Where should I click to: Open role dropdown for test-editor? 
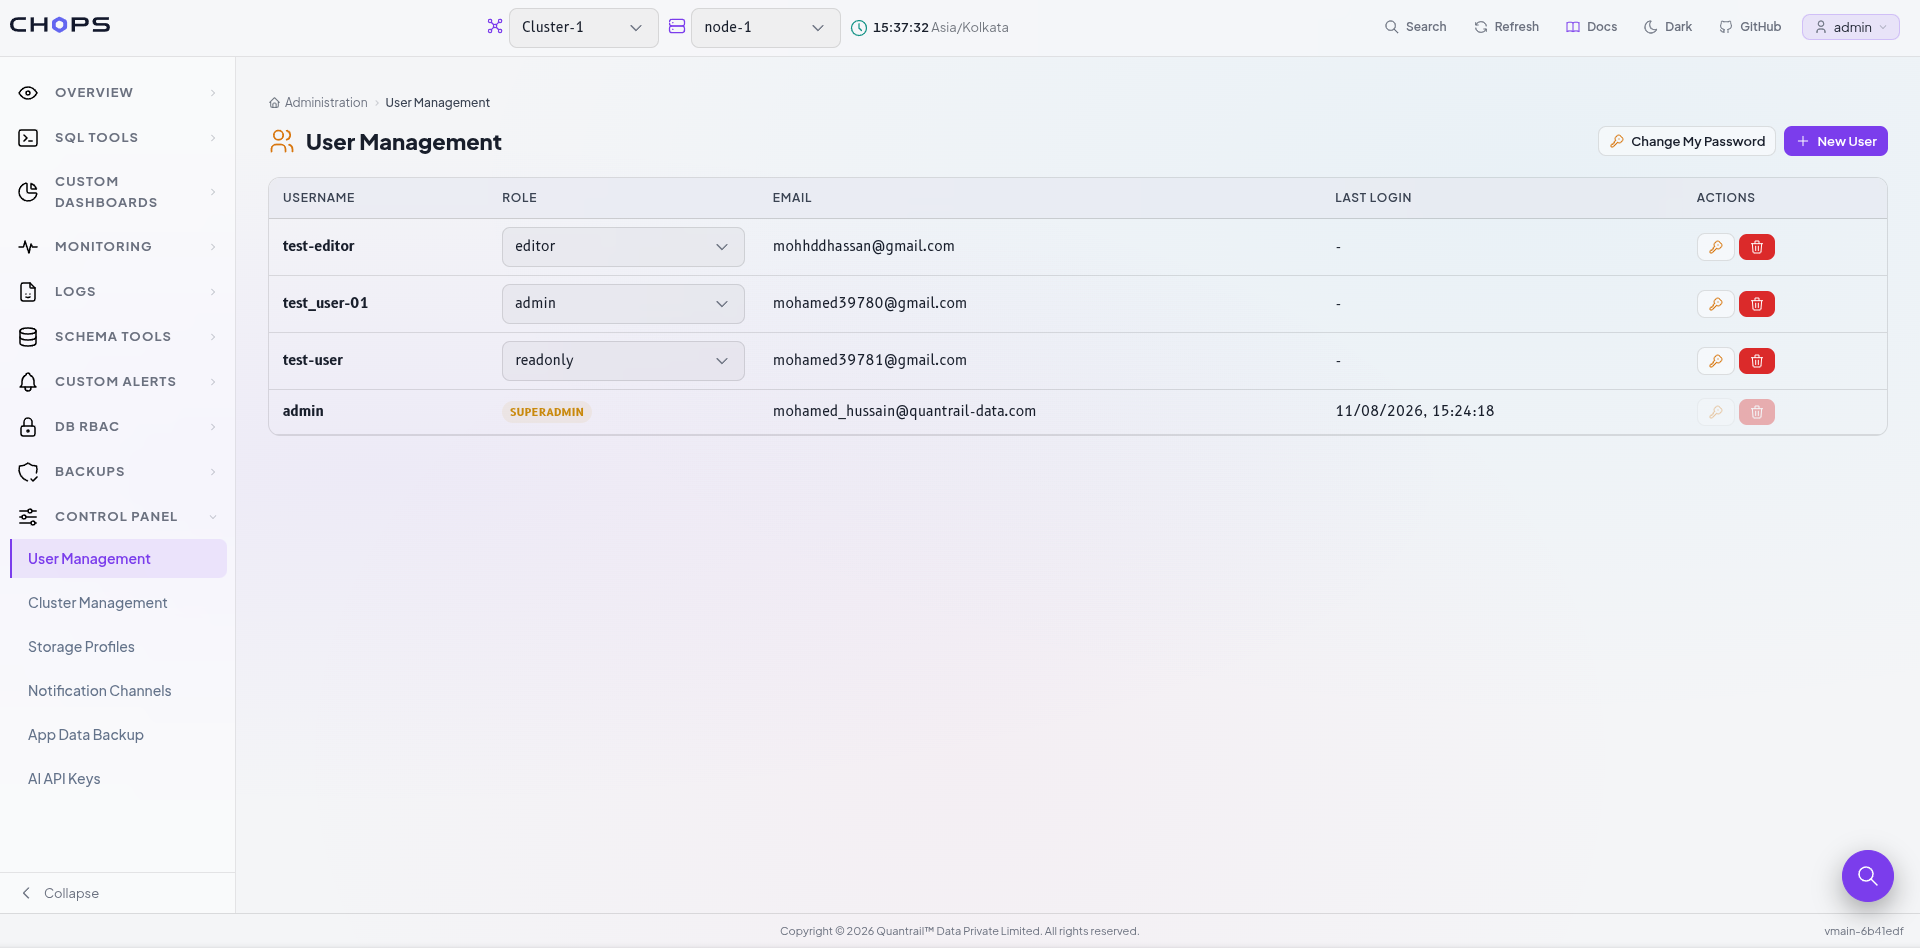[623, 247]
